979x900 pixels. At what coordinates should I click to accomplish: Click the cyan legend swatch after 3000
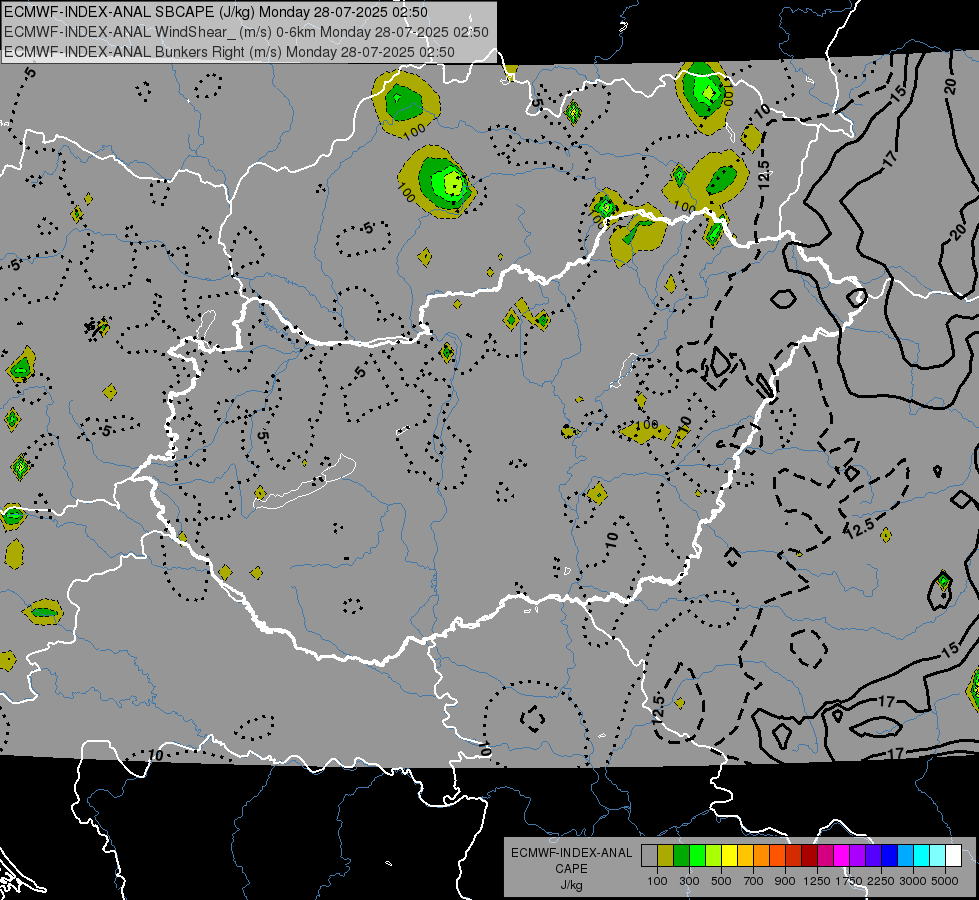[922, 856]
